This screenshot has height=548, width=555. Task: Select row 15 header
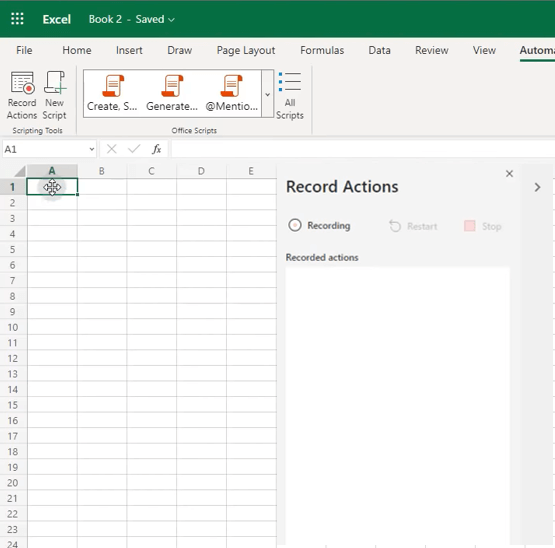tap(13, 405)
